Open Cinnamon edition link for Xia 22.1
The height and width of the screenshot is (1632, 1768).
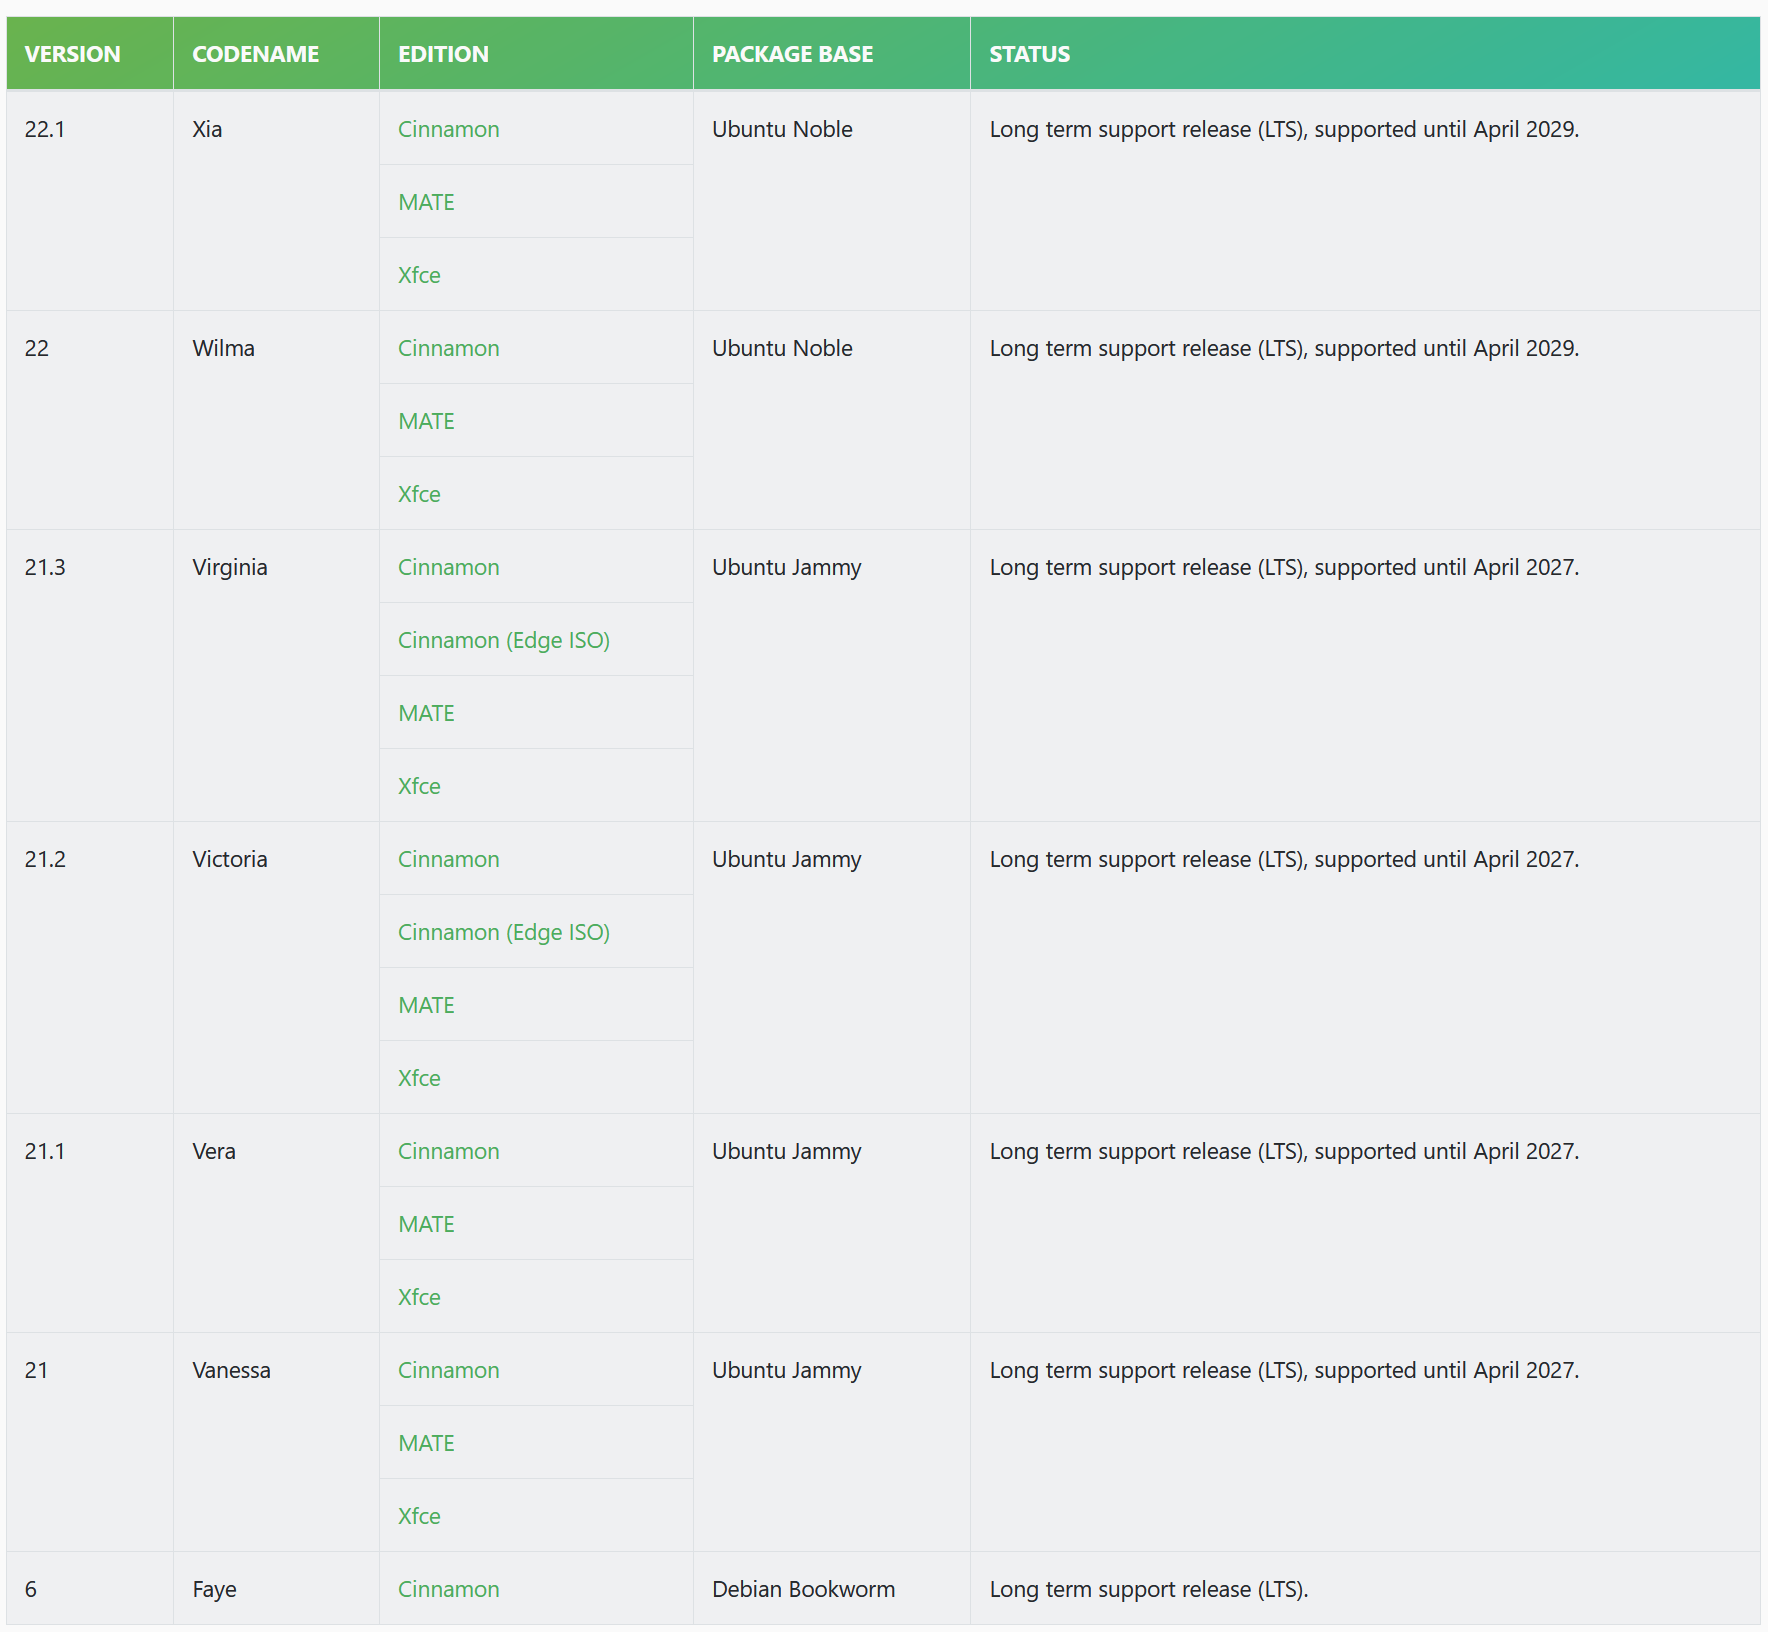(x=448, y=129)
